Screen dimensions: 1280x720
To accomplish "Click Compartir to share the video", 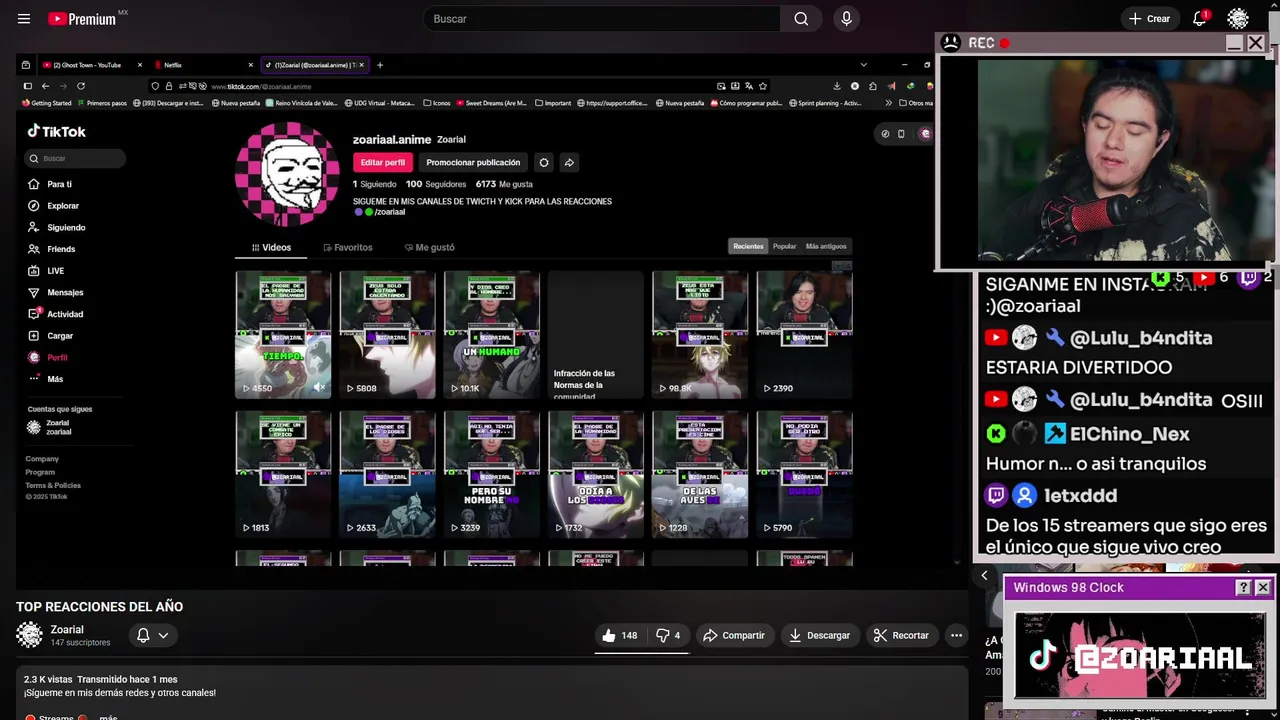I will (733, 635).
